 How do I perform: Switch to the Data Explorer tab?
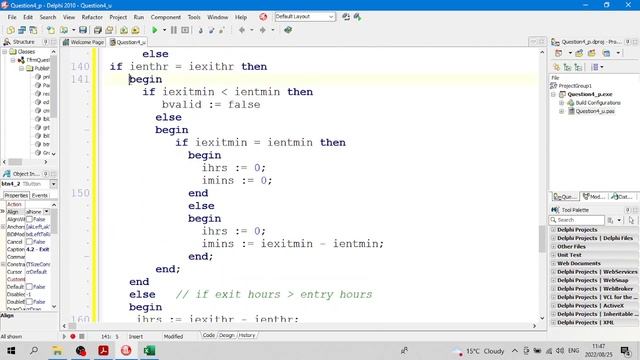[x=622, y=197]
